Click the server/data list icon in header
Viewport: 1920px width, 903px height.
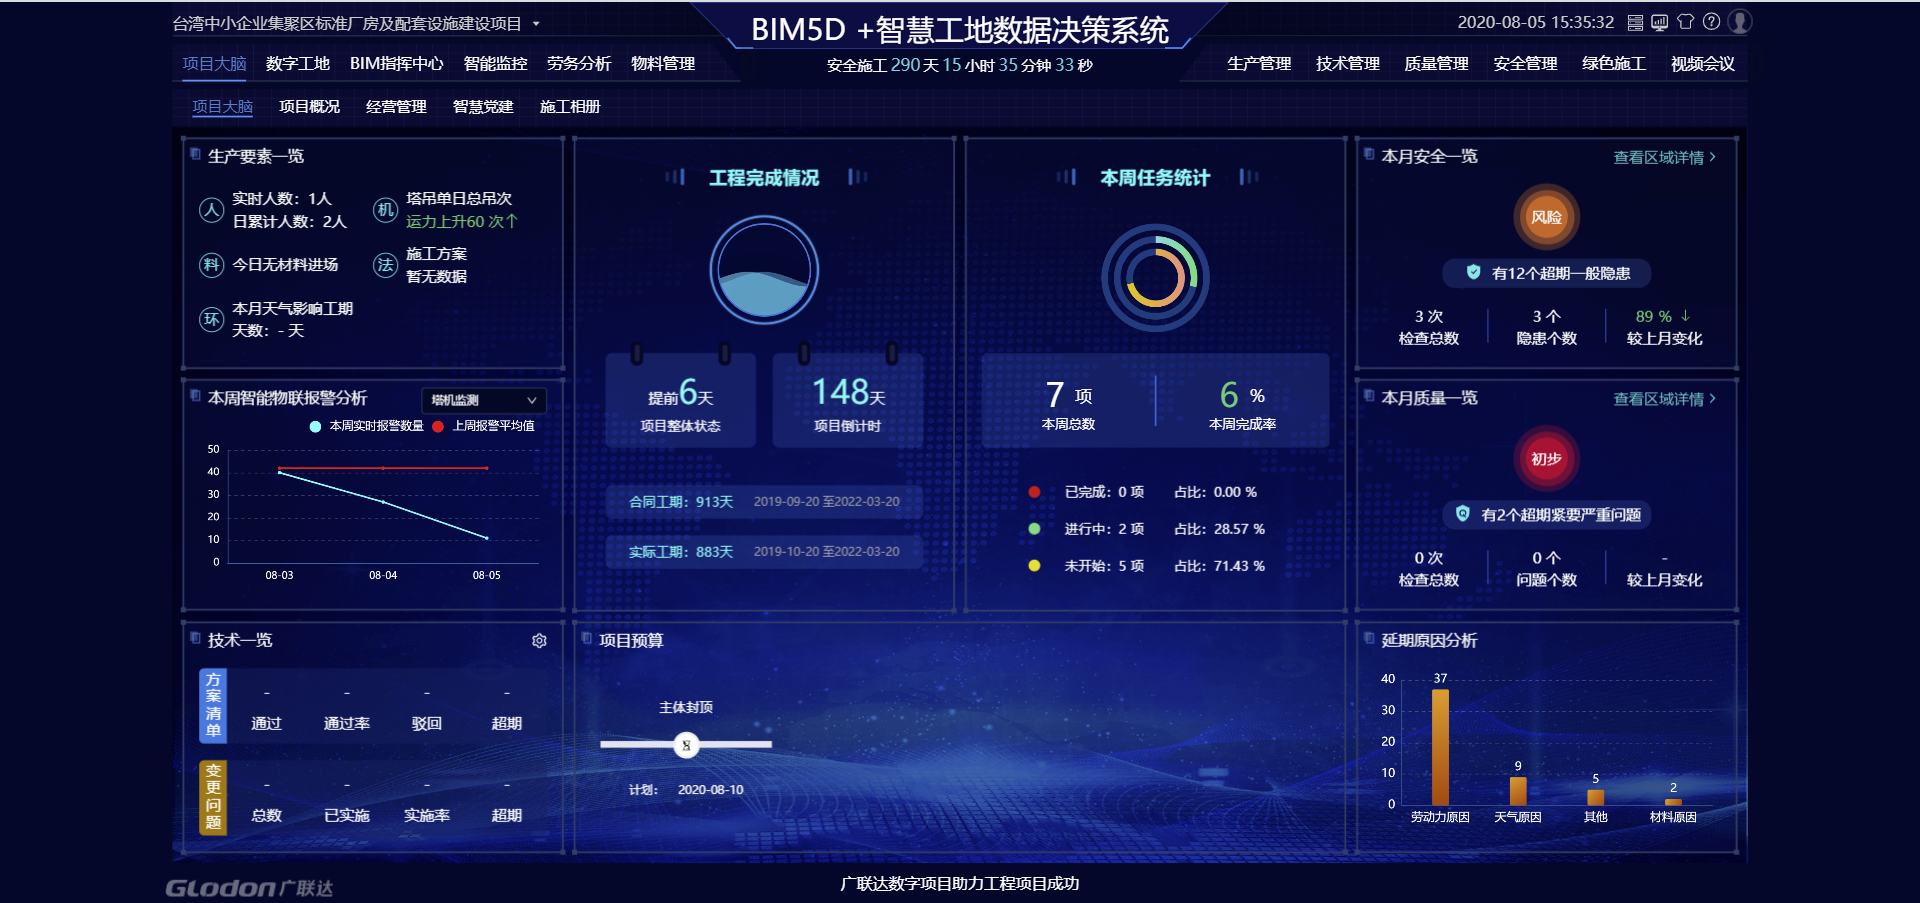click(x=1635, y=22)
